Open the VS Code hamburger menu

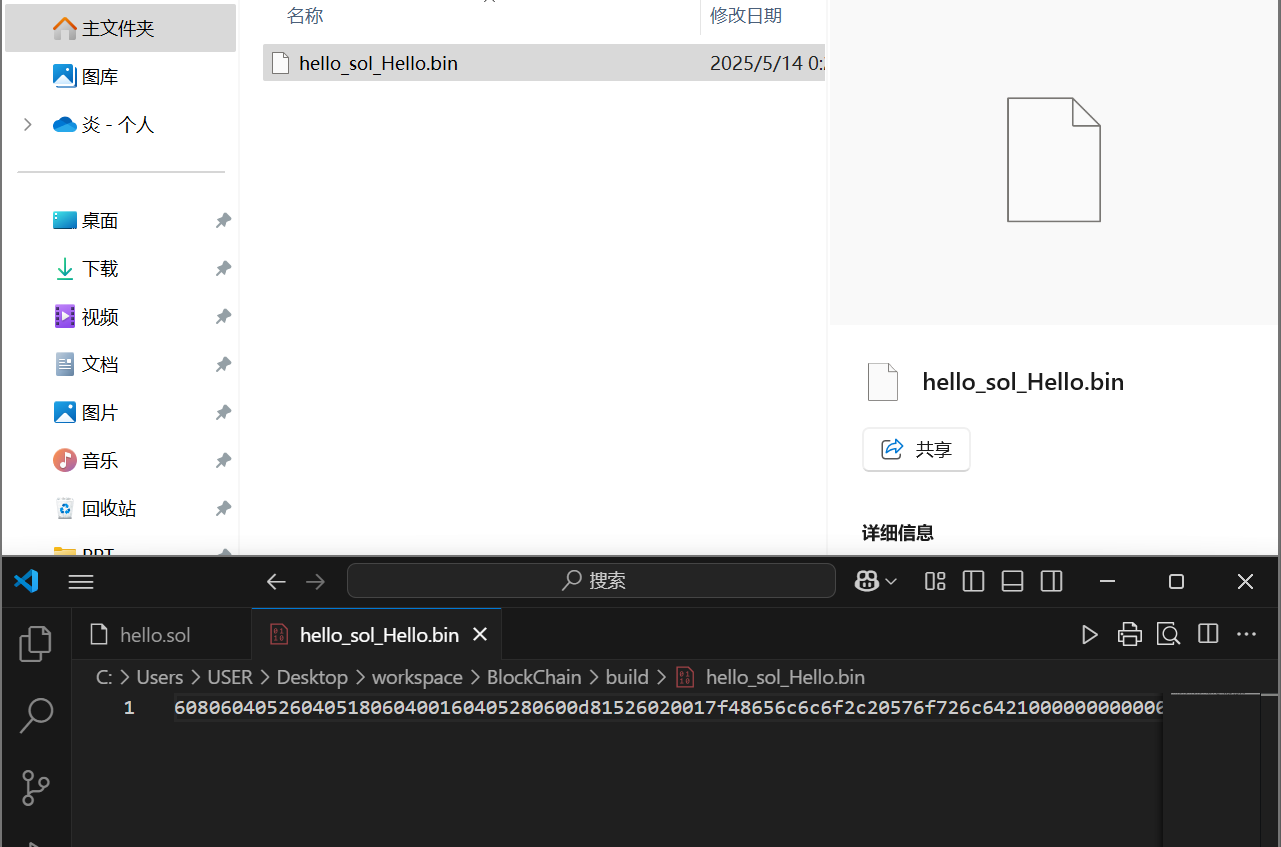[x=81, y=581]
